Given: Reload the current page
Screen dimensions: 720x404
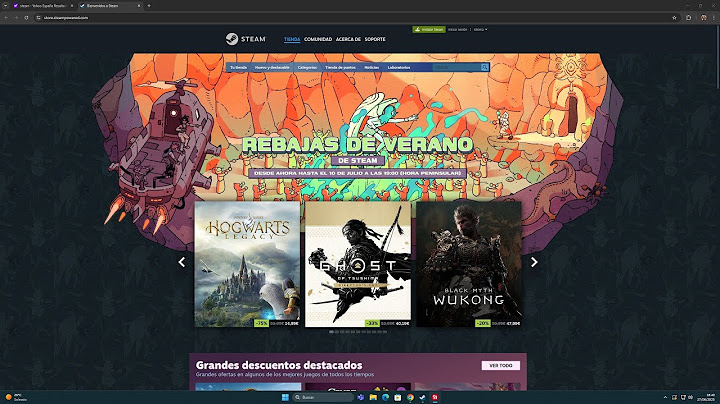Looking at the screenshot, I should [26, 17].
